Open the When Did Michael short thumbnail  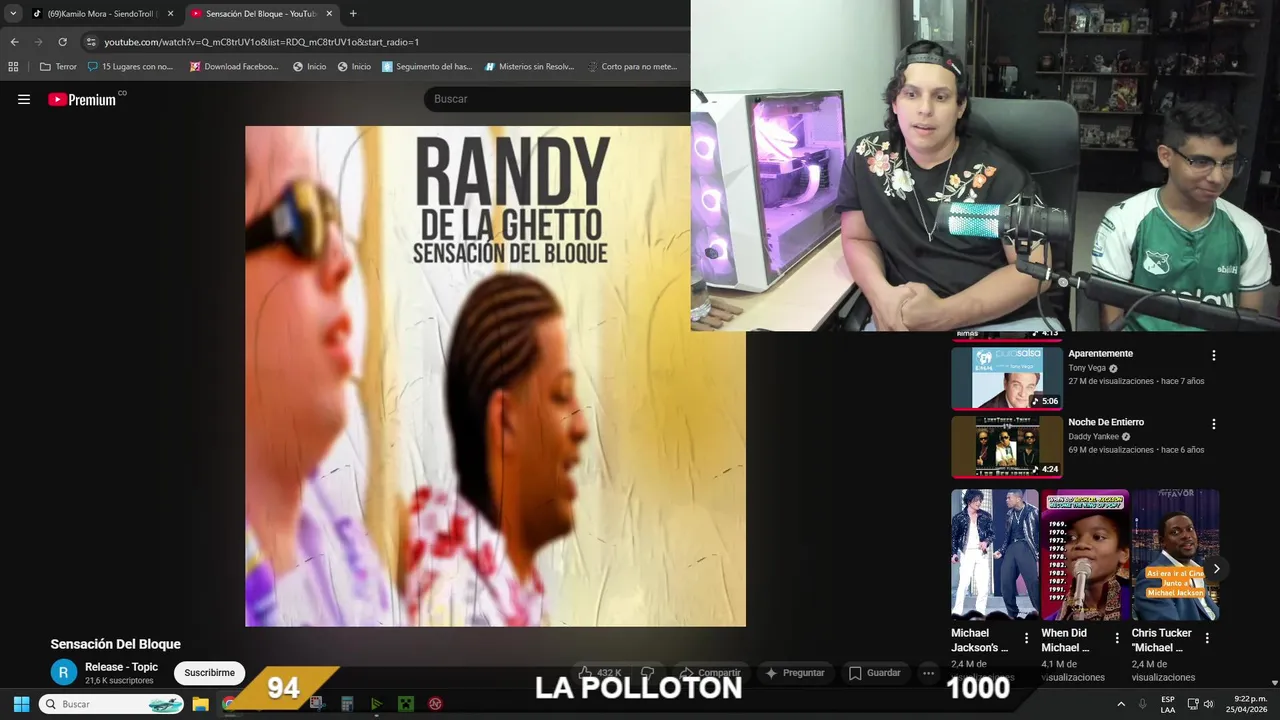pyautogui.click(x=1085, y=555)
